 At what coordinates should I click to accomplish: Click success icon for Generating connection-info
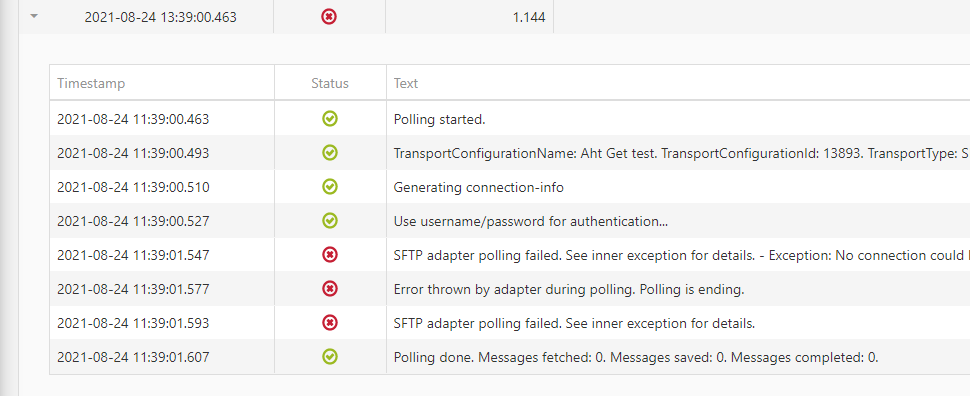[330, 186]
